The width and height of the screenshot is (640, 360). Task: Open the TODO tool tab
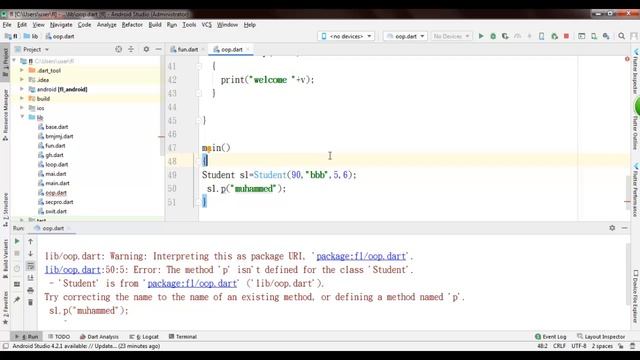click(59, 336)
